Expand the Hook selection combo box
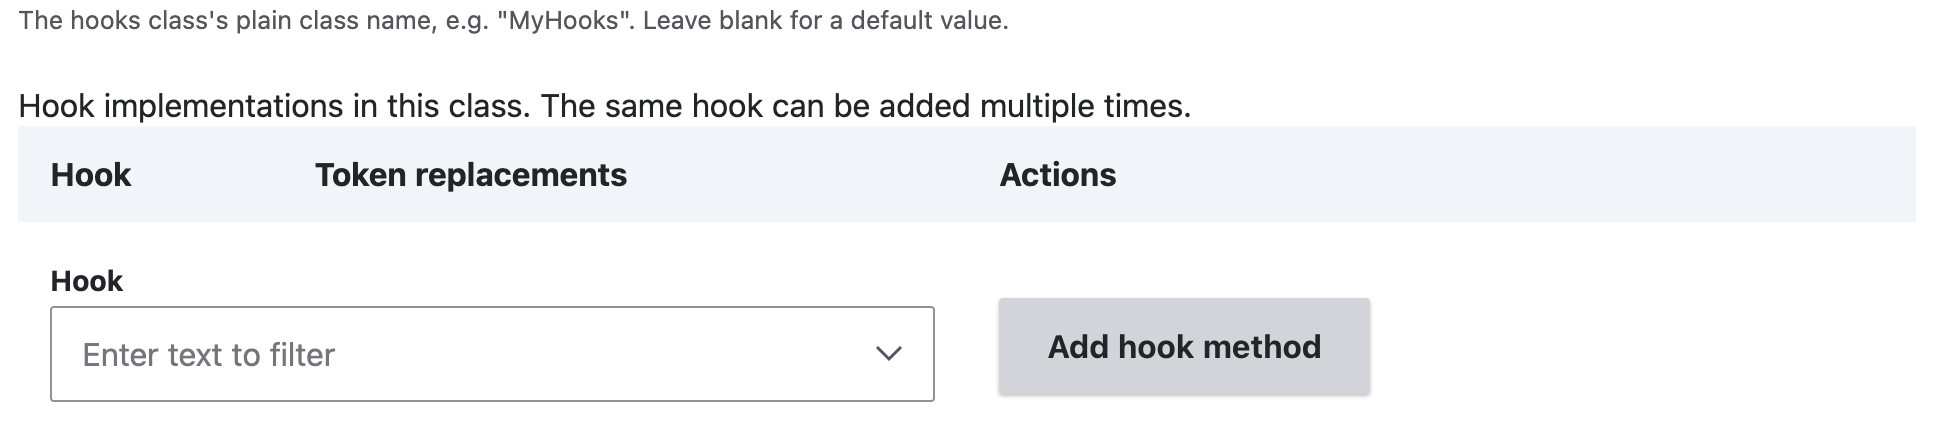The height and width of the screenshot is (422, 1936). (x=492, y=354)
